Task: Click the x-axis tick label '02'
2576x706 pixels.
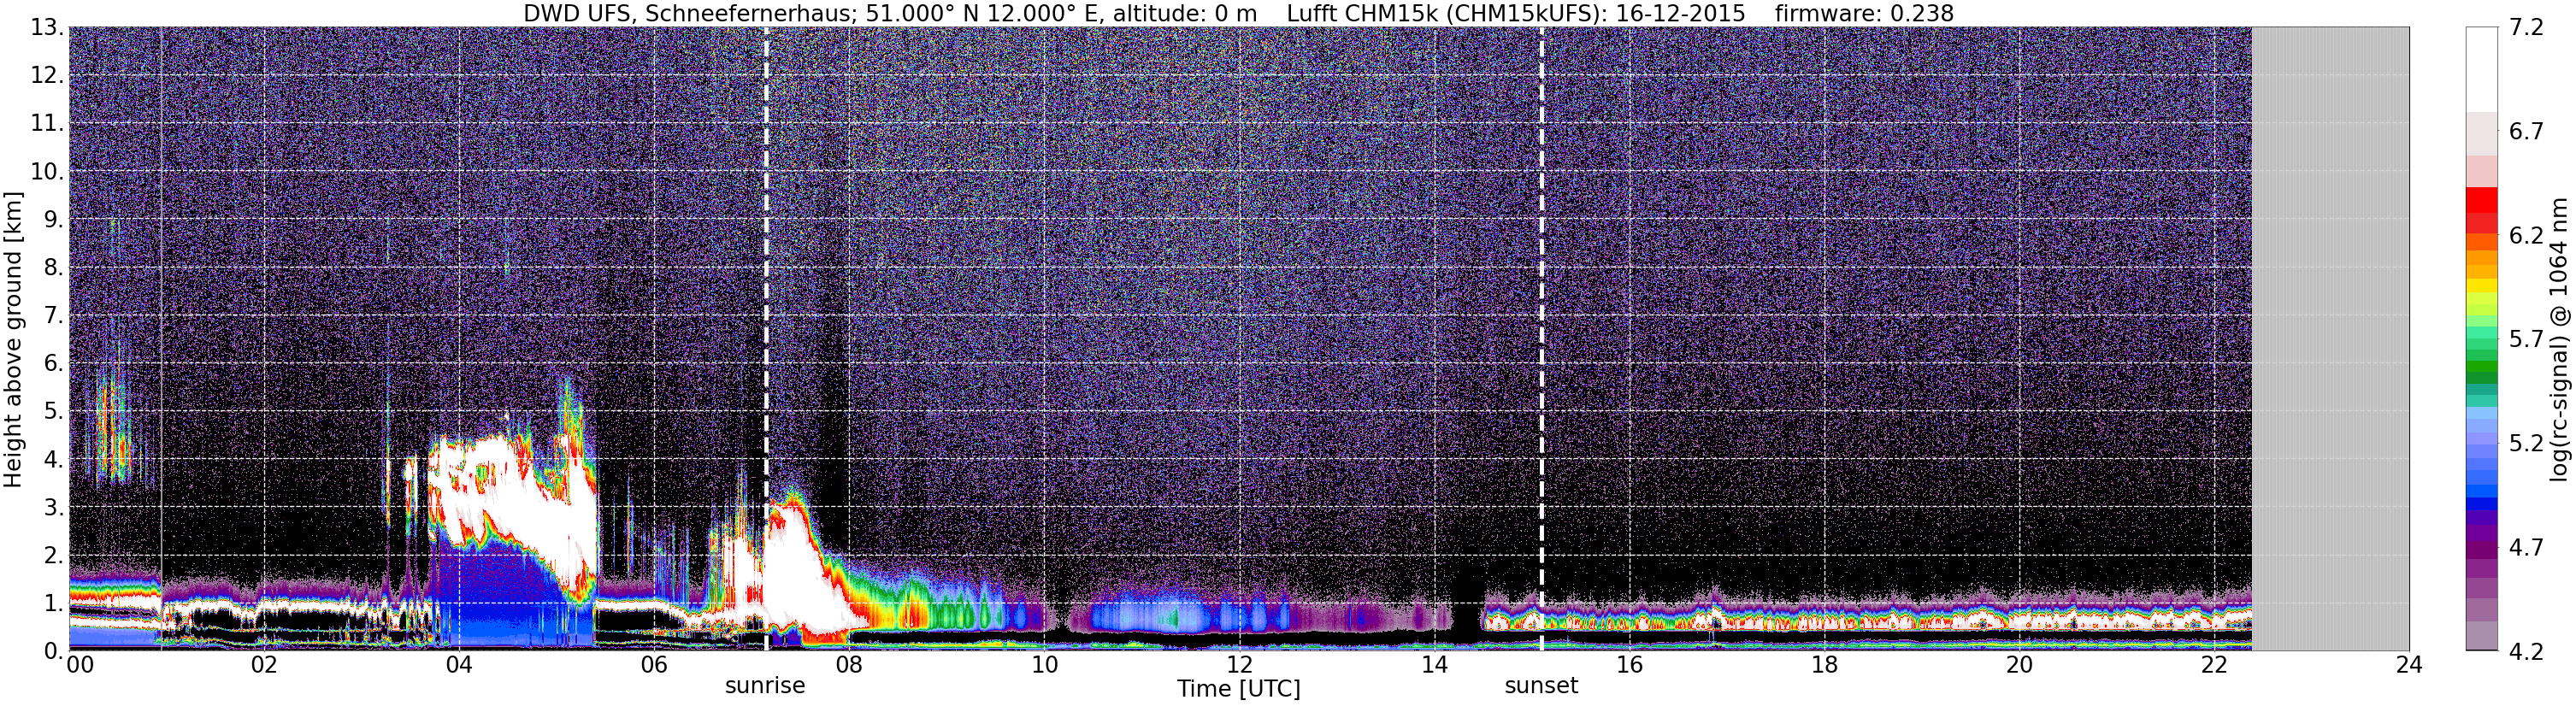Action: point(263,665)
